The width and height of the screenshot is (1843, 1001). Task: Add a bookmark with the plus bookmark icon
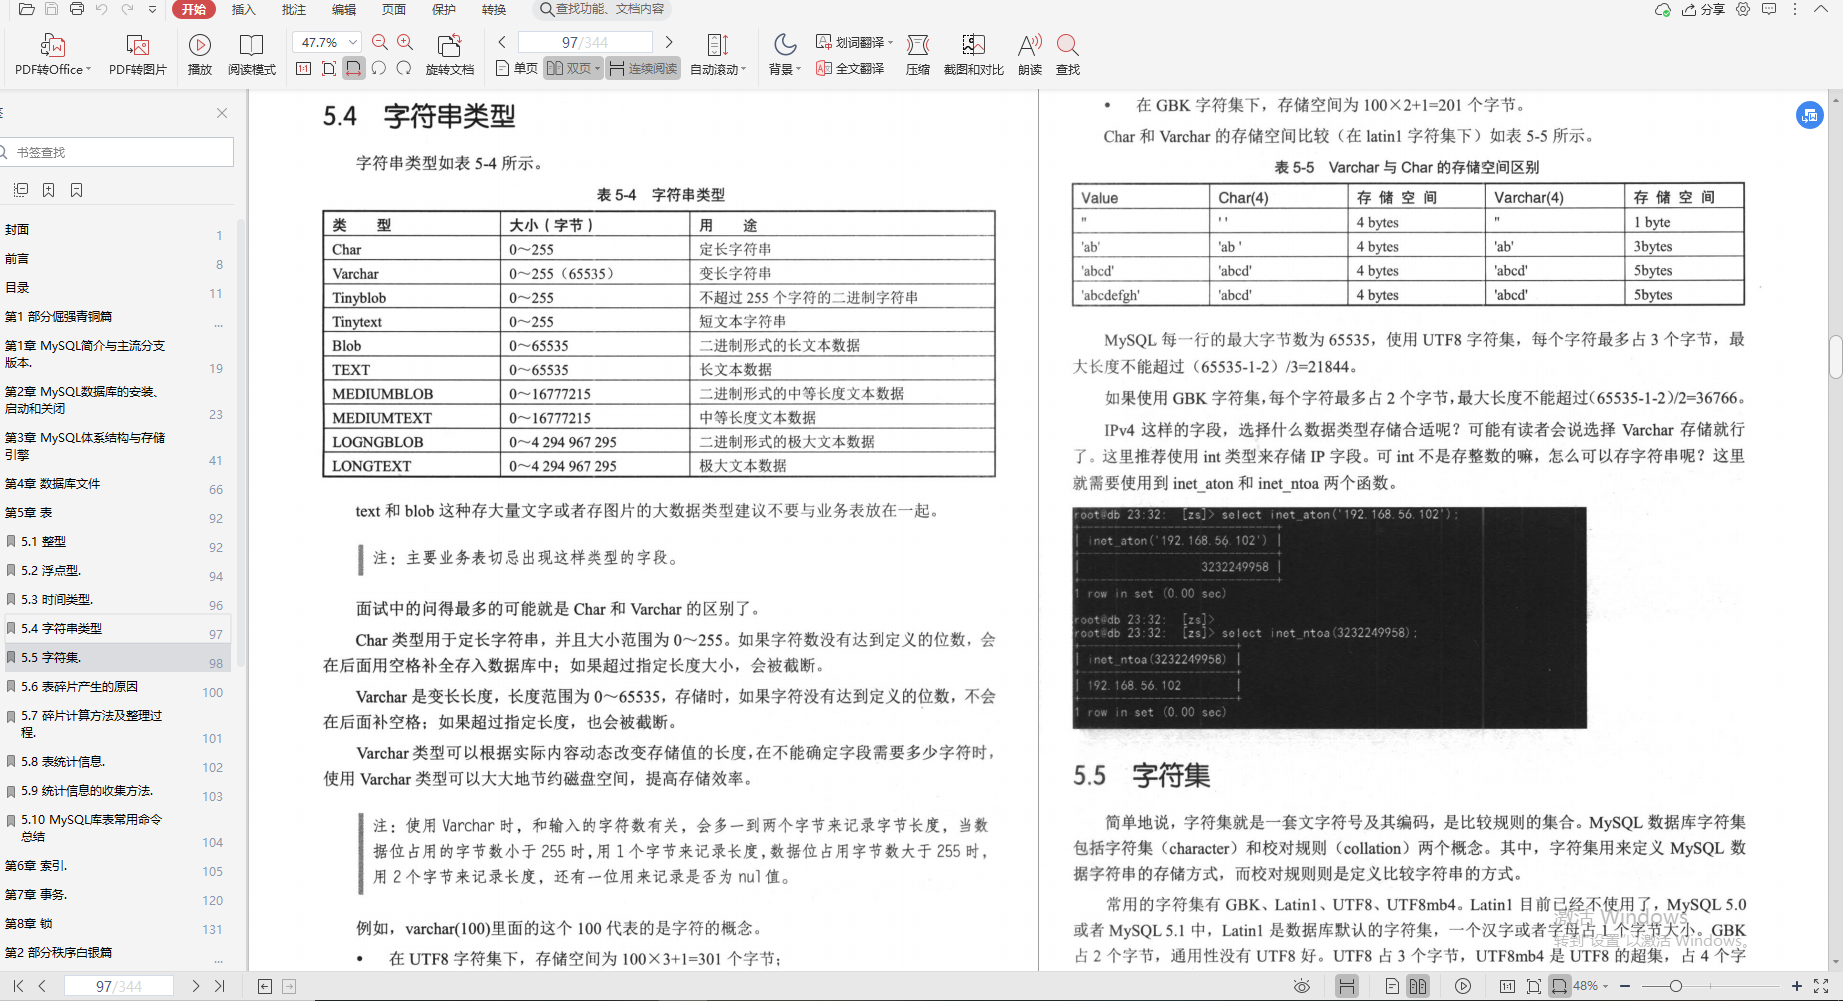(48, 189)
